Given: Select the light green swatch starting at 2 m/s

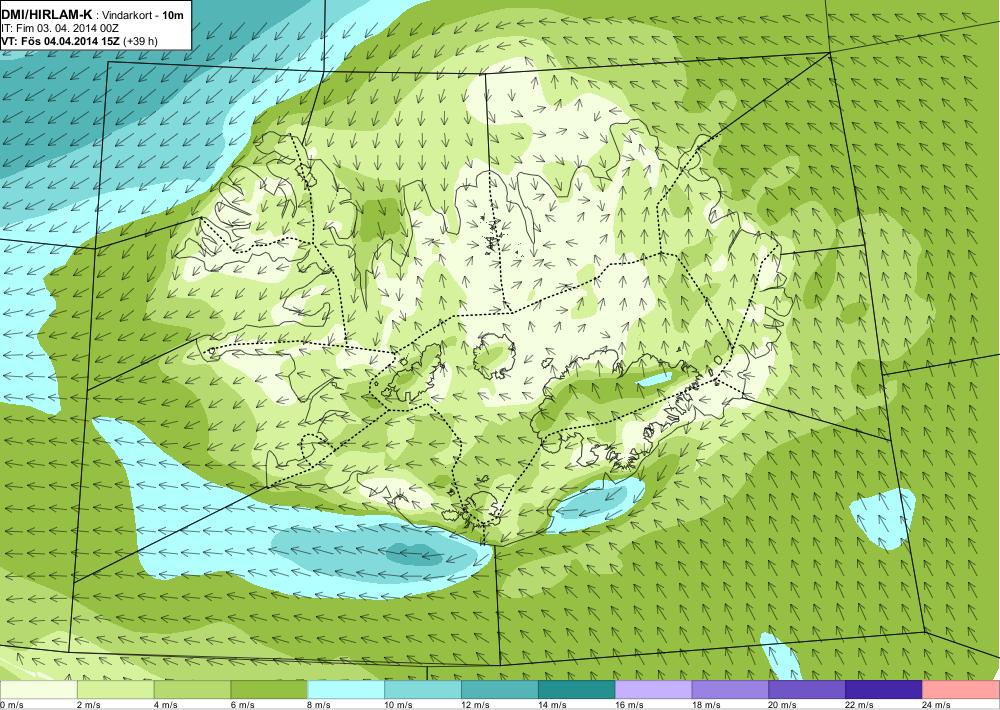Looking at the screenshot, I should coord(115,690).
